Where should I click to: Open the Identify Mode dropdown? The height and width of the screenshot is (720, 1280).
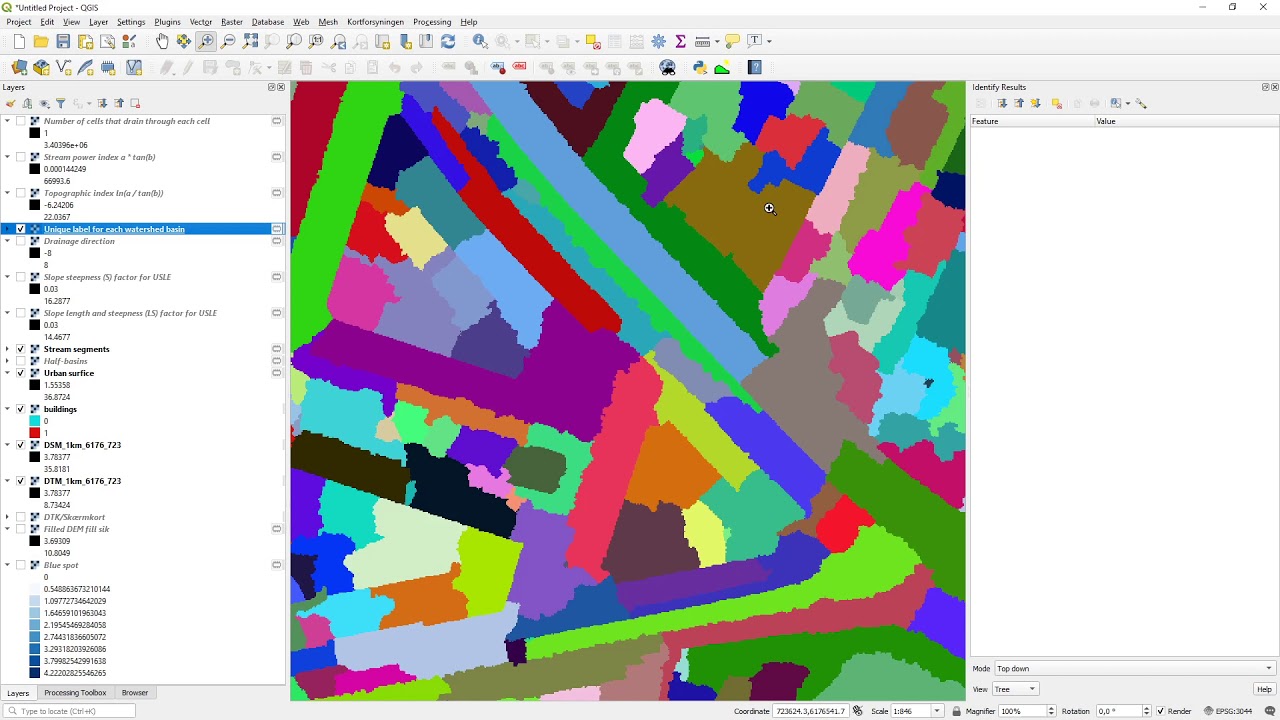[1135, 669]
